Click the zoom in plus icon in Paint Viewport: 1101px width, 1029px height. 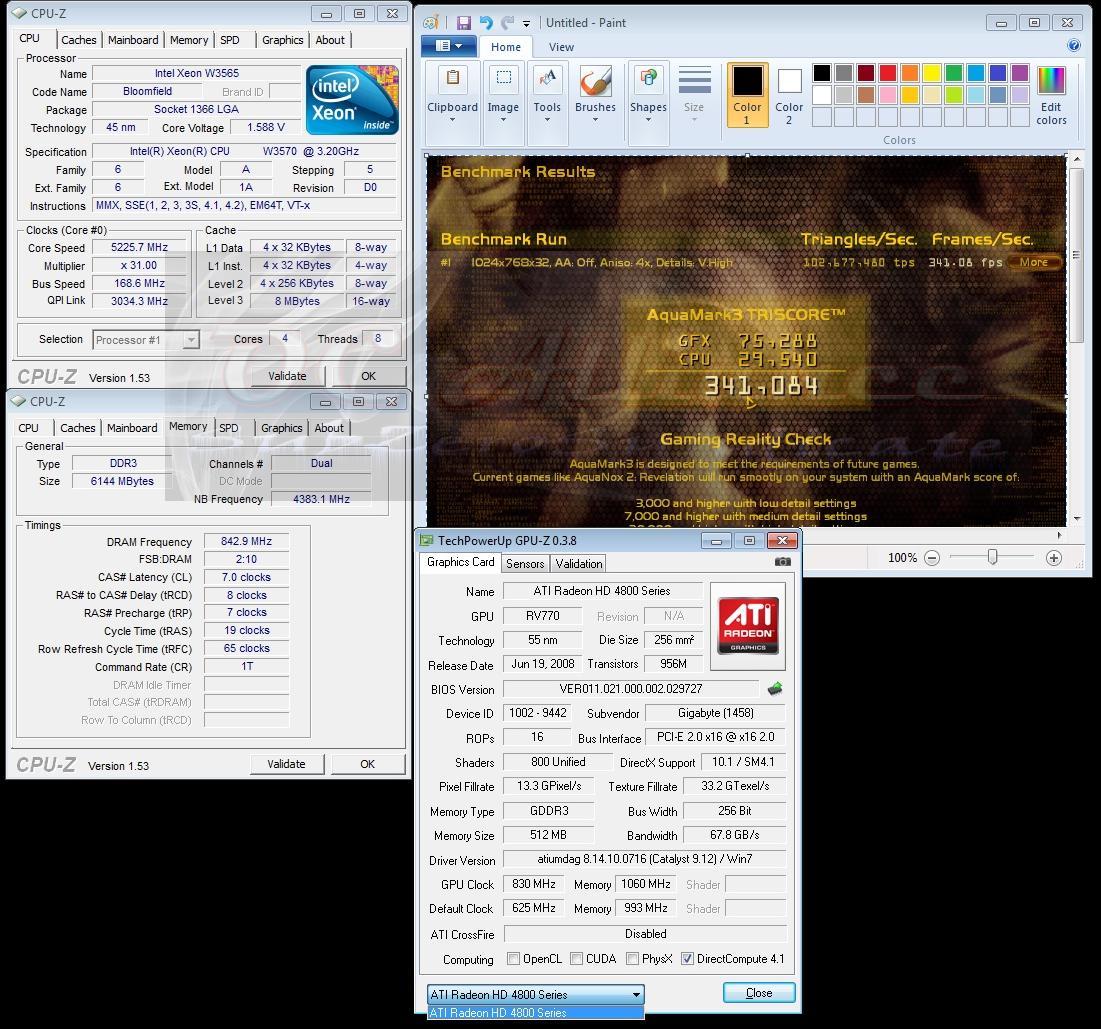pyautogui.click(x=1053, y=558)
